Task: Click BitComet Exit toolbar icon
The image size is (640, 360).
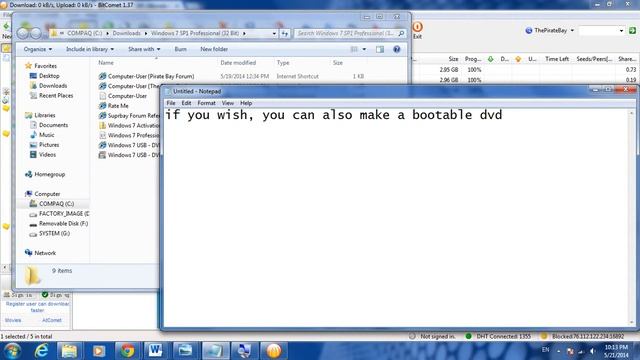Action: coord(417,30)
